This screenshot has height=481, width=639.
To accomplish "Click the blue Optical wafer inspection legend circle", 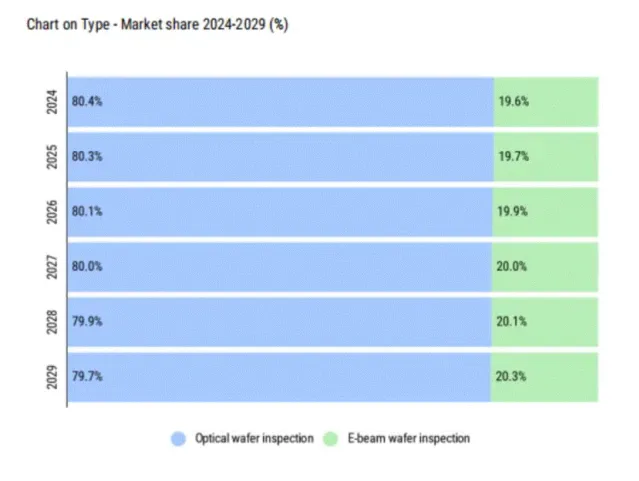I will click(179, 438).
